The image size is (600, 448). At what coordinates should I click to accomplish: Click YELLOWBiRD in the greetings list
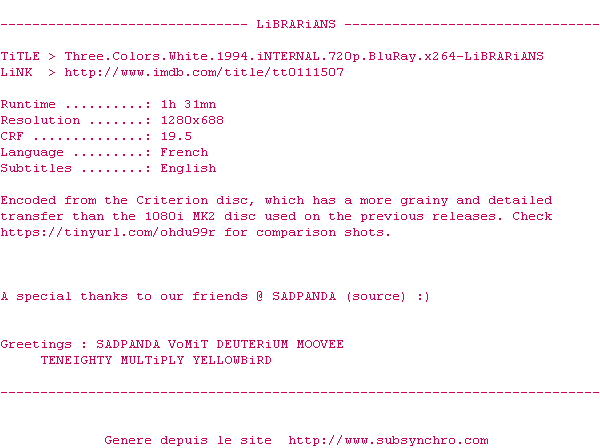232,360
